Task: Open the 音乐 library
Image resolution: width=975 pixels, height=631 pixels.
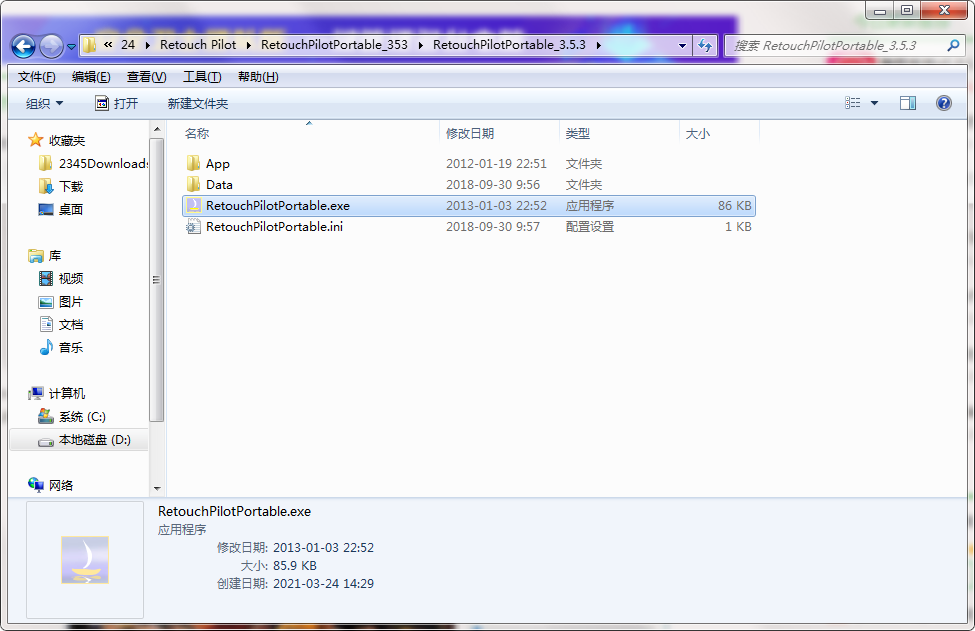Action: coord(61,348)
